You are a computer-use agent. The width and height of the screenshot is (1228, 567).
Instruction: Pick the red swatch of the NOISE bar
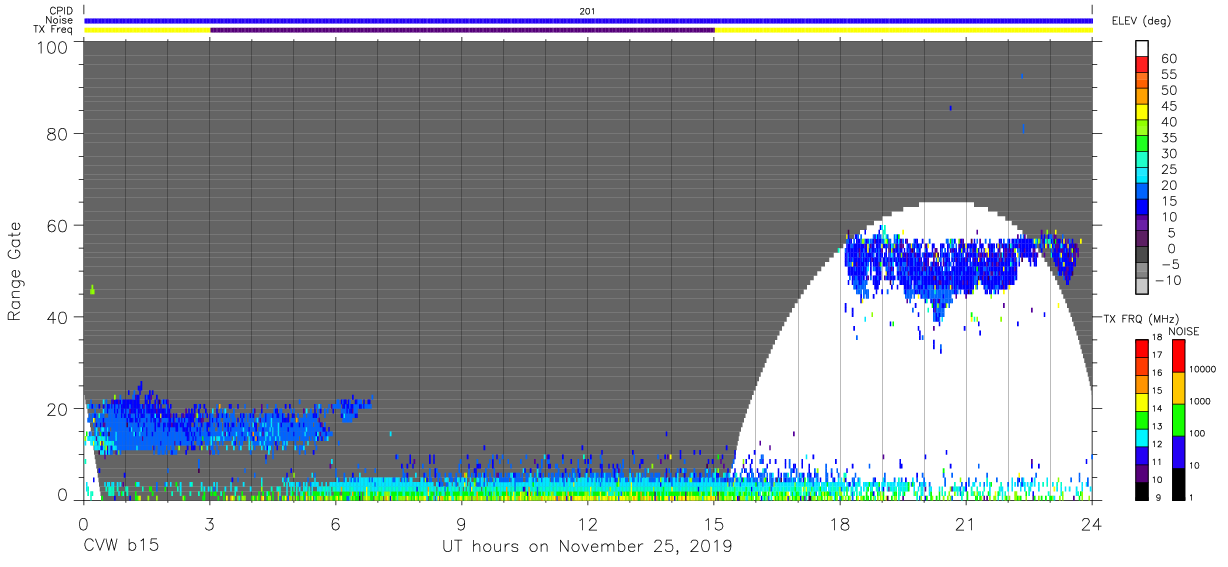click(1178, 356)
